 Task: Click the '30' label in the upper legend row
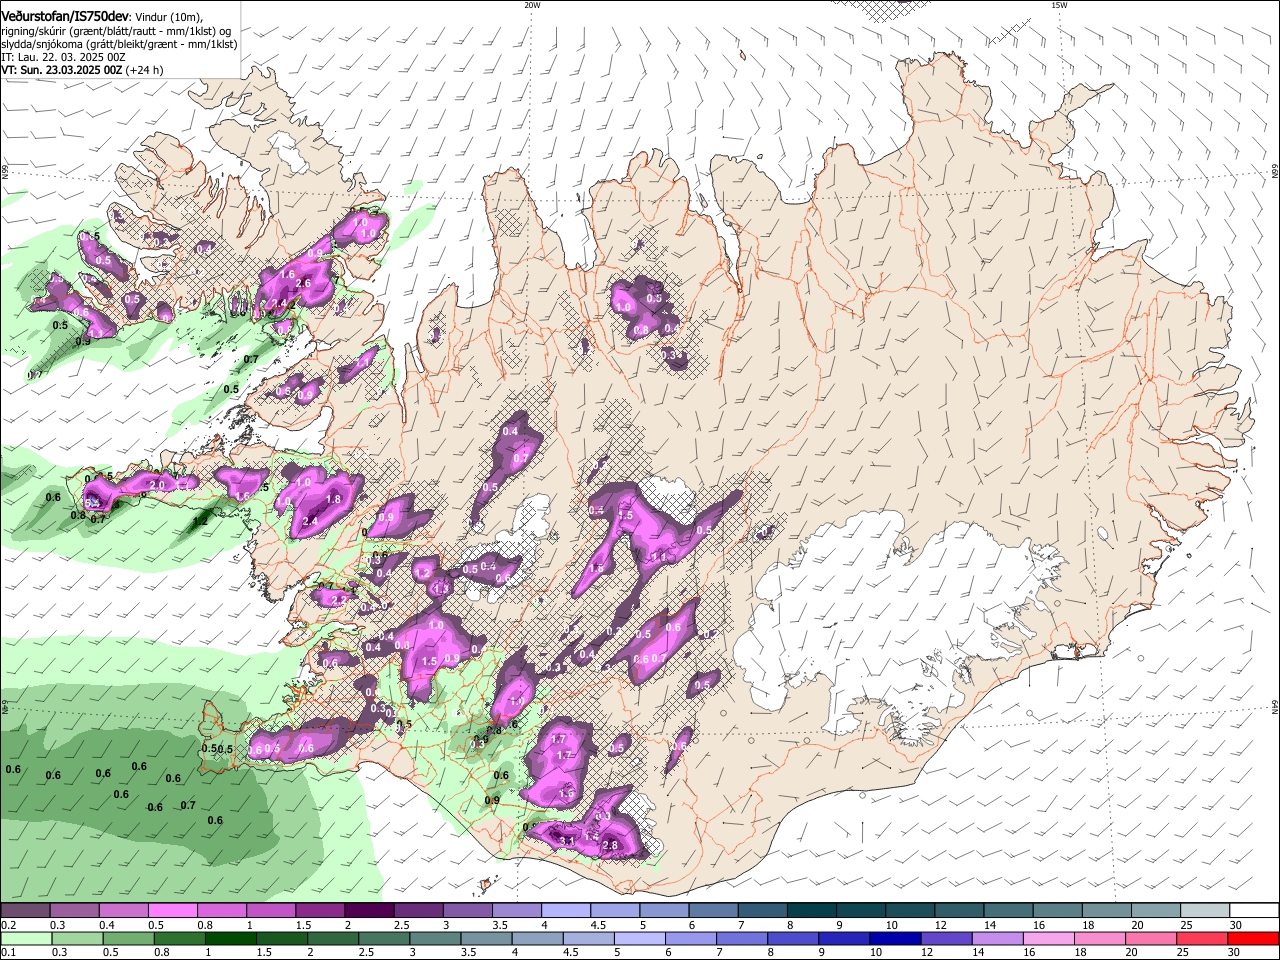point(1236,925)
